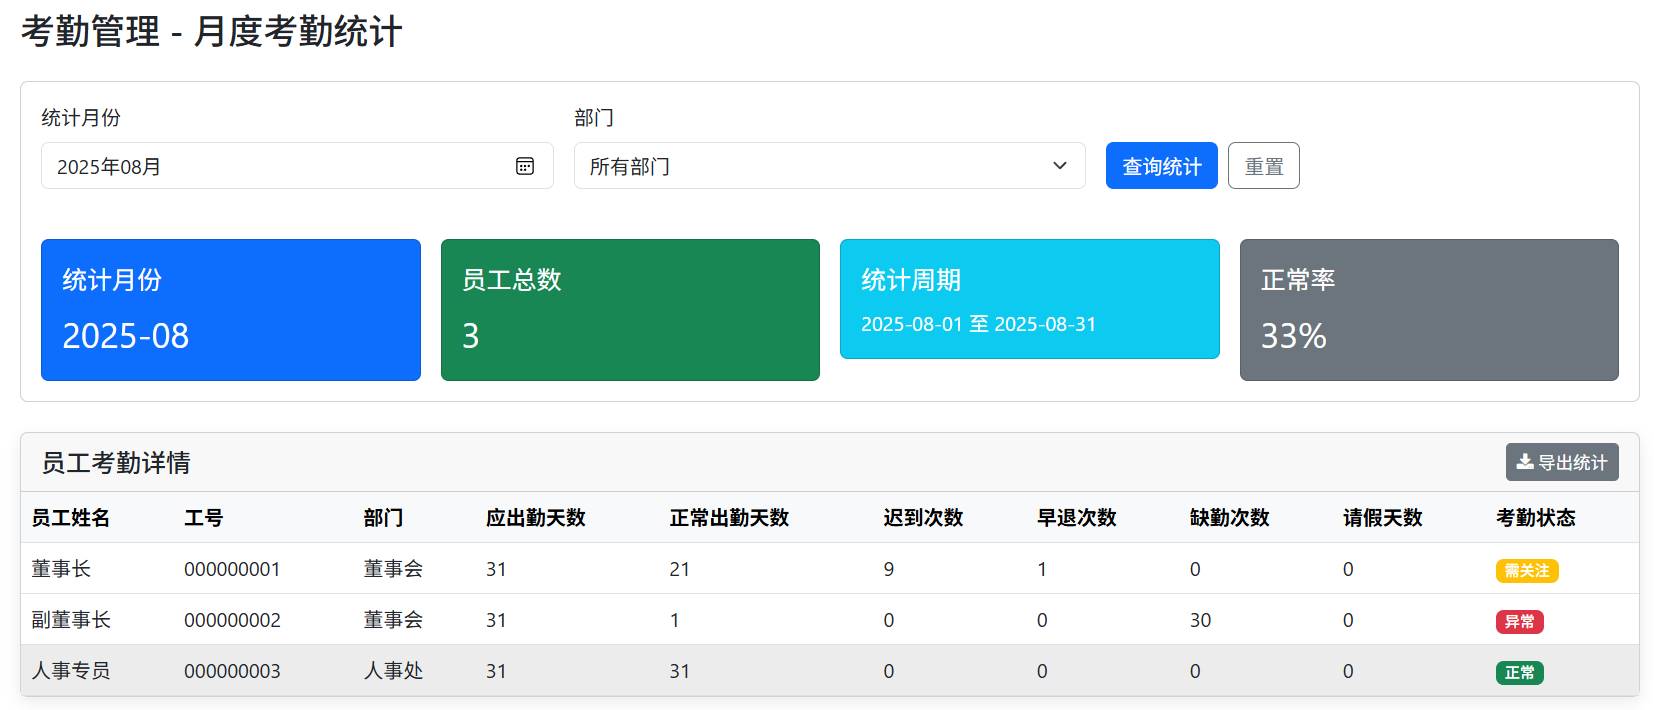Open the calendar picker icon in month field
This screenshot has height=710, width=1654.
click(x=525, y=166)
